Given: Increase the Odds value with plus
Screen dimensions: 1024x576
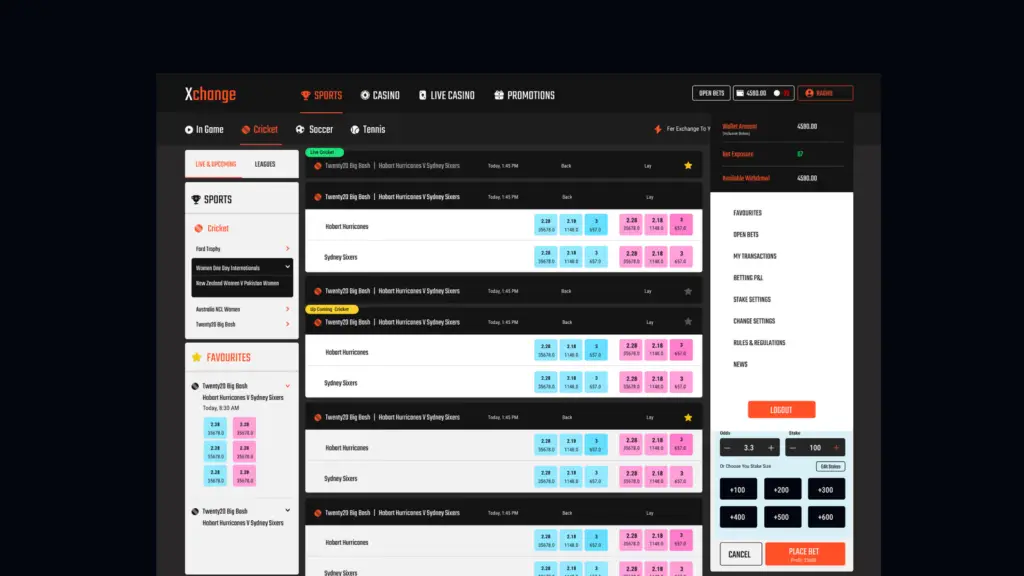Looking at the screenshot, I should (771, 448).
